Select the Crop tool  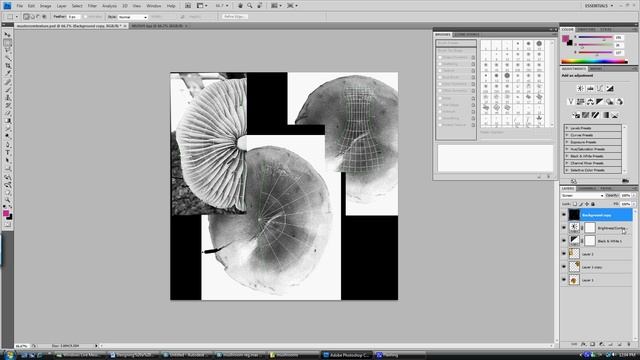pos(7,66)
